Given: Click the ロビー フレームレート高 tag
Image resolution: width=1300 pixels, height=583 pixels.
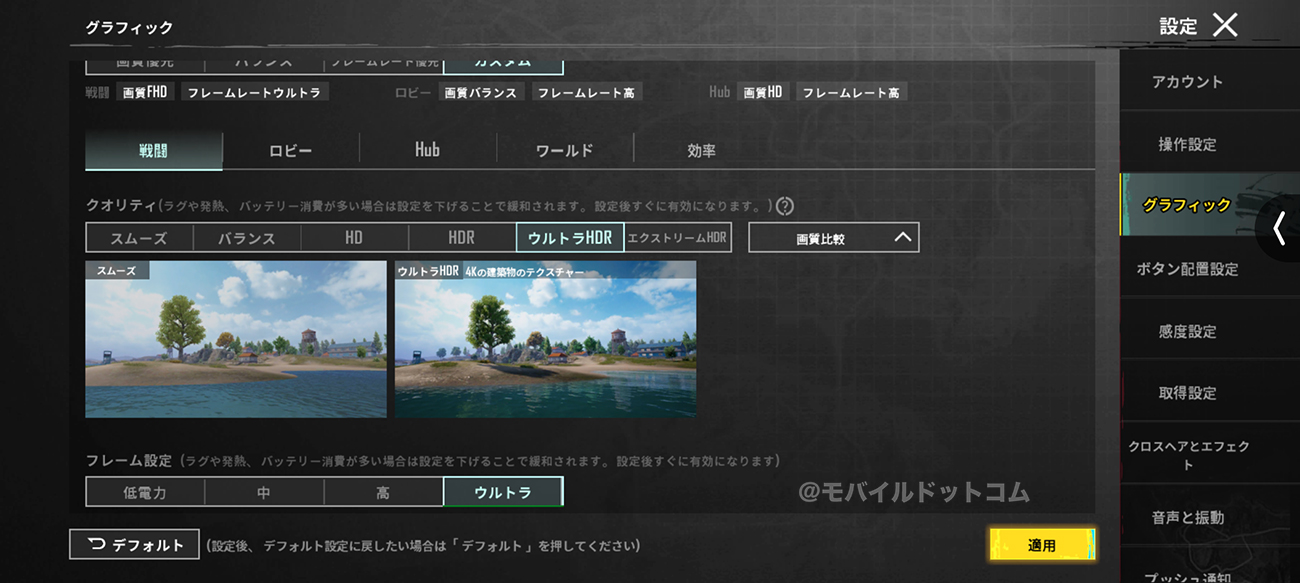Looking at the screenshot, I should coord(587,92).
